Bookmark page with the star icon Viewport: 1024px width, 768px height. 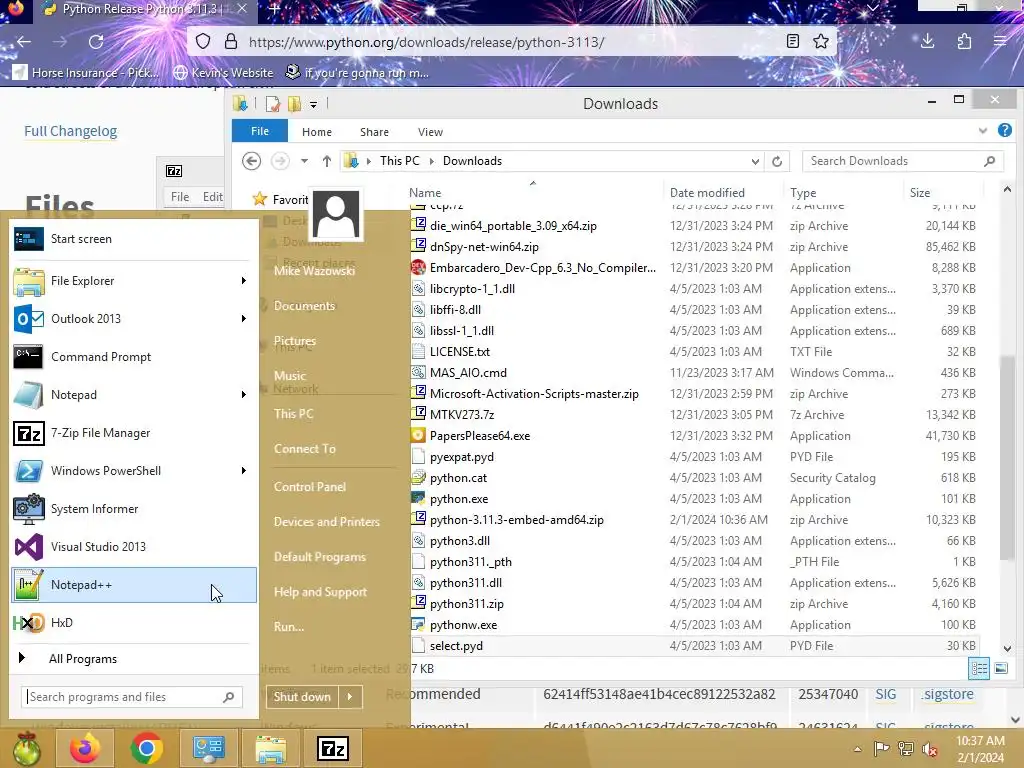pos(821,42)
